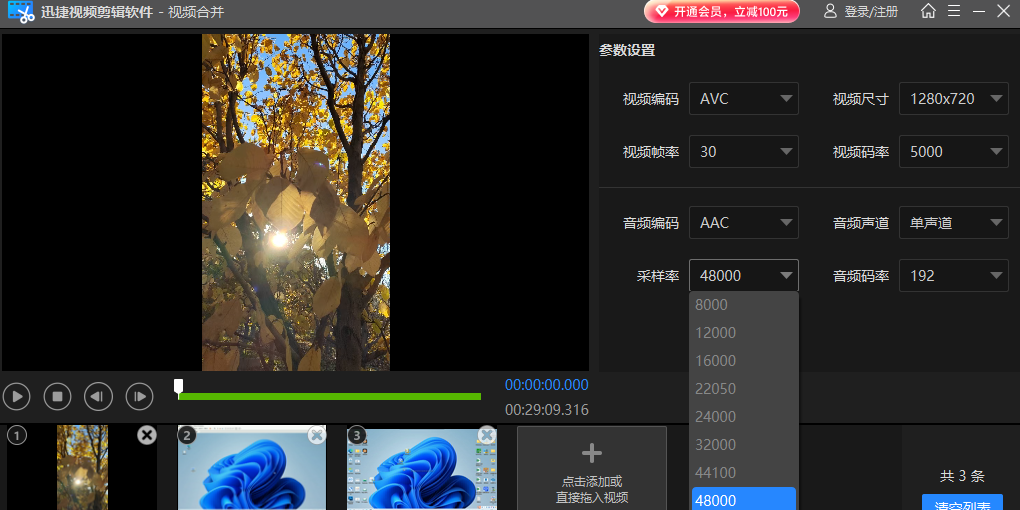Open the hamburger menu in the title bar
The image size is (1020, 510).
coord(953,12)
